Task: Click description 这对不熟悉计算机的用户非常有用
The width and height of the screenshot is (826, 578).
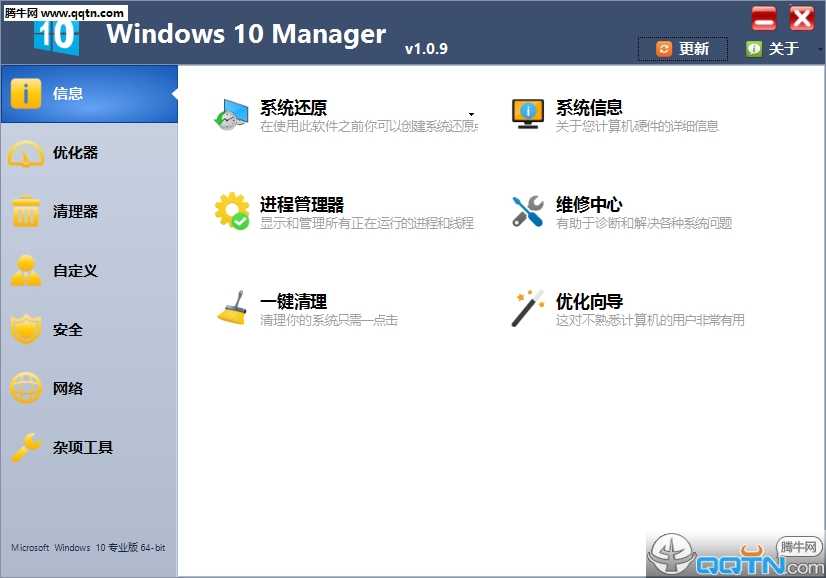Action: coord(650,320)
